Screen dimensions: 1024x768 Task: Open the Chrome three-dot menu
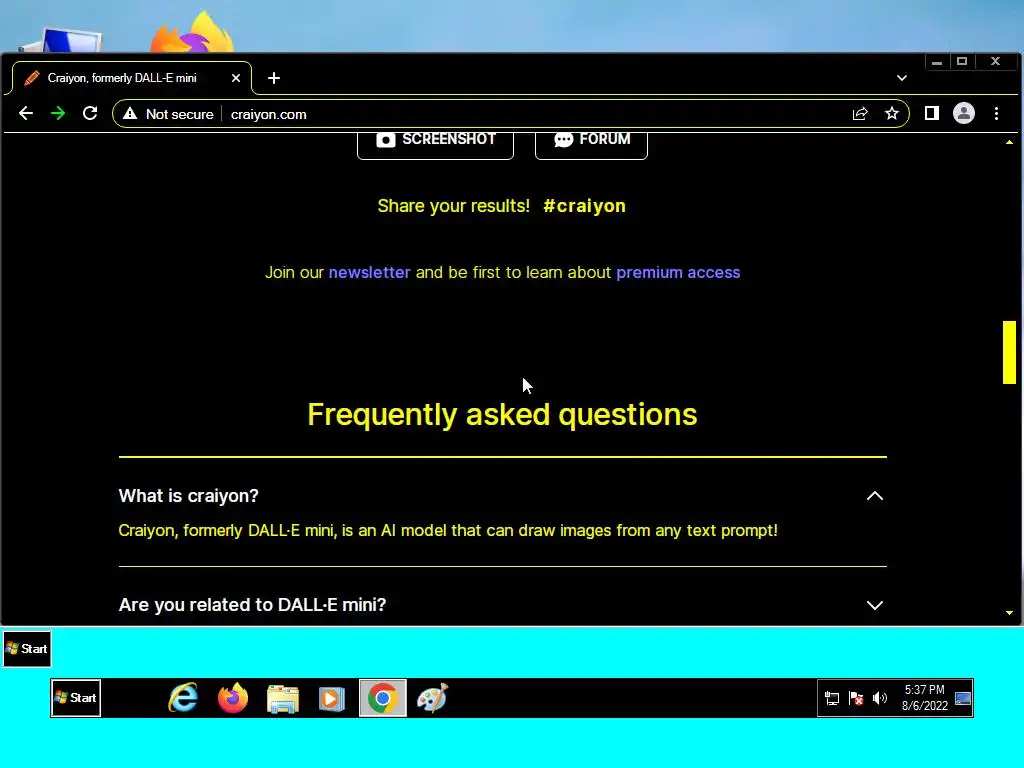[x=997, y=114]
